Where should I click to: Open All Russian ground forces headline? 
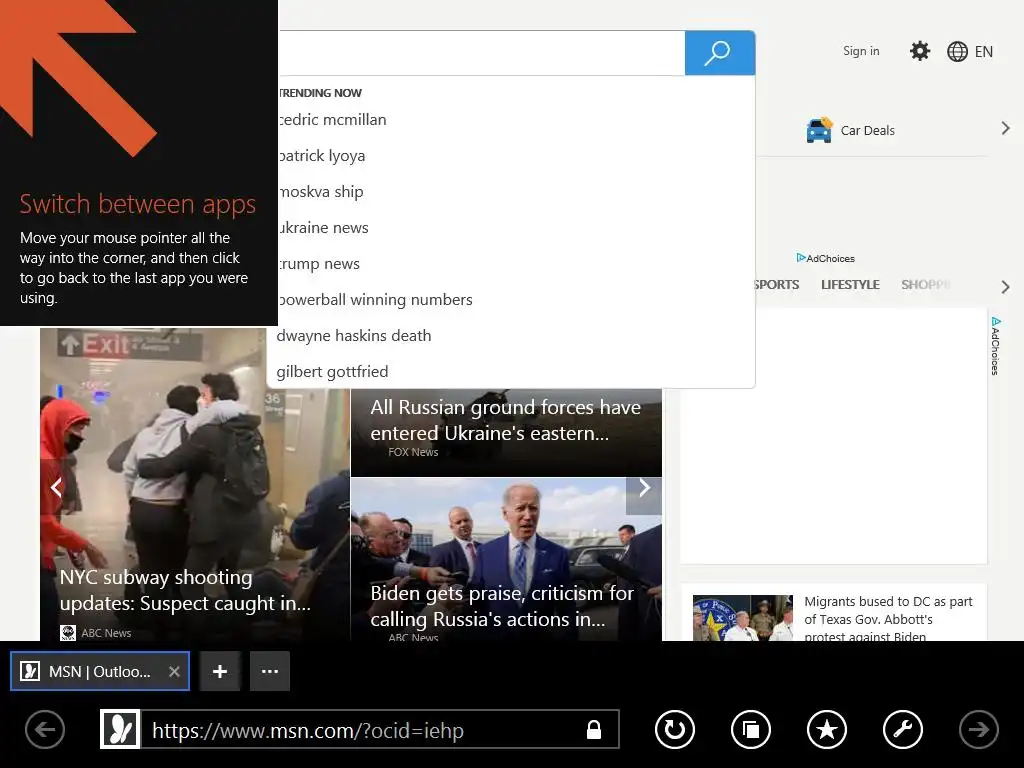point(505,420)
